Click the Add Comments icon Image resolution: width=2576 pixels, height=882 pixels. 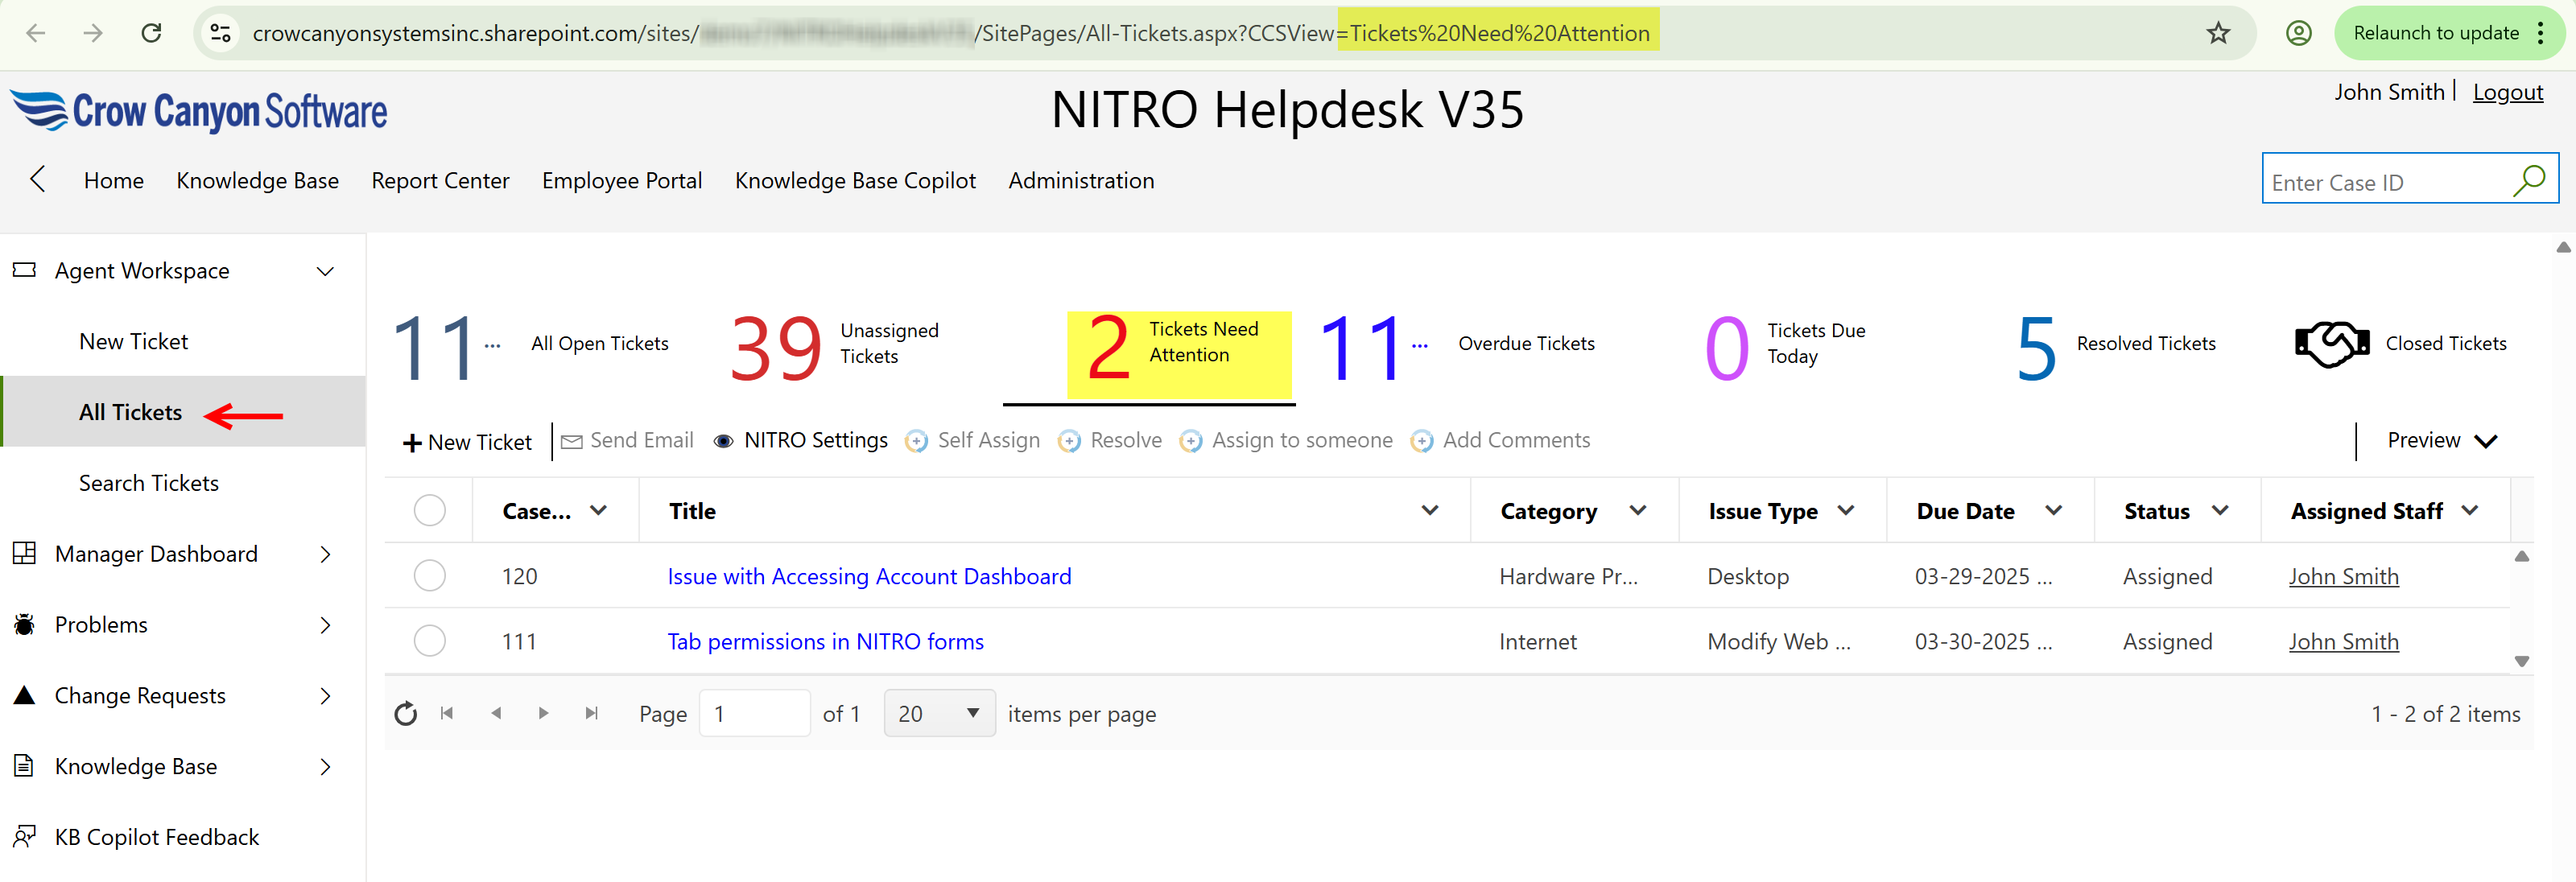1421,440
